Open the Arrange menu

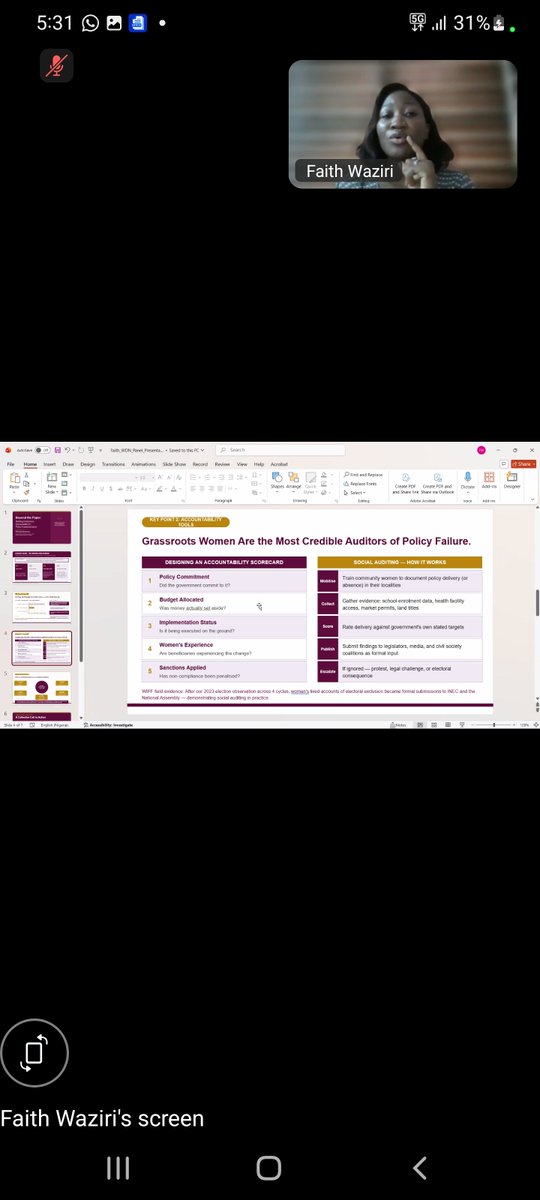tap(294, 481)
